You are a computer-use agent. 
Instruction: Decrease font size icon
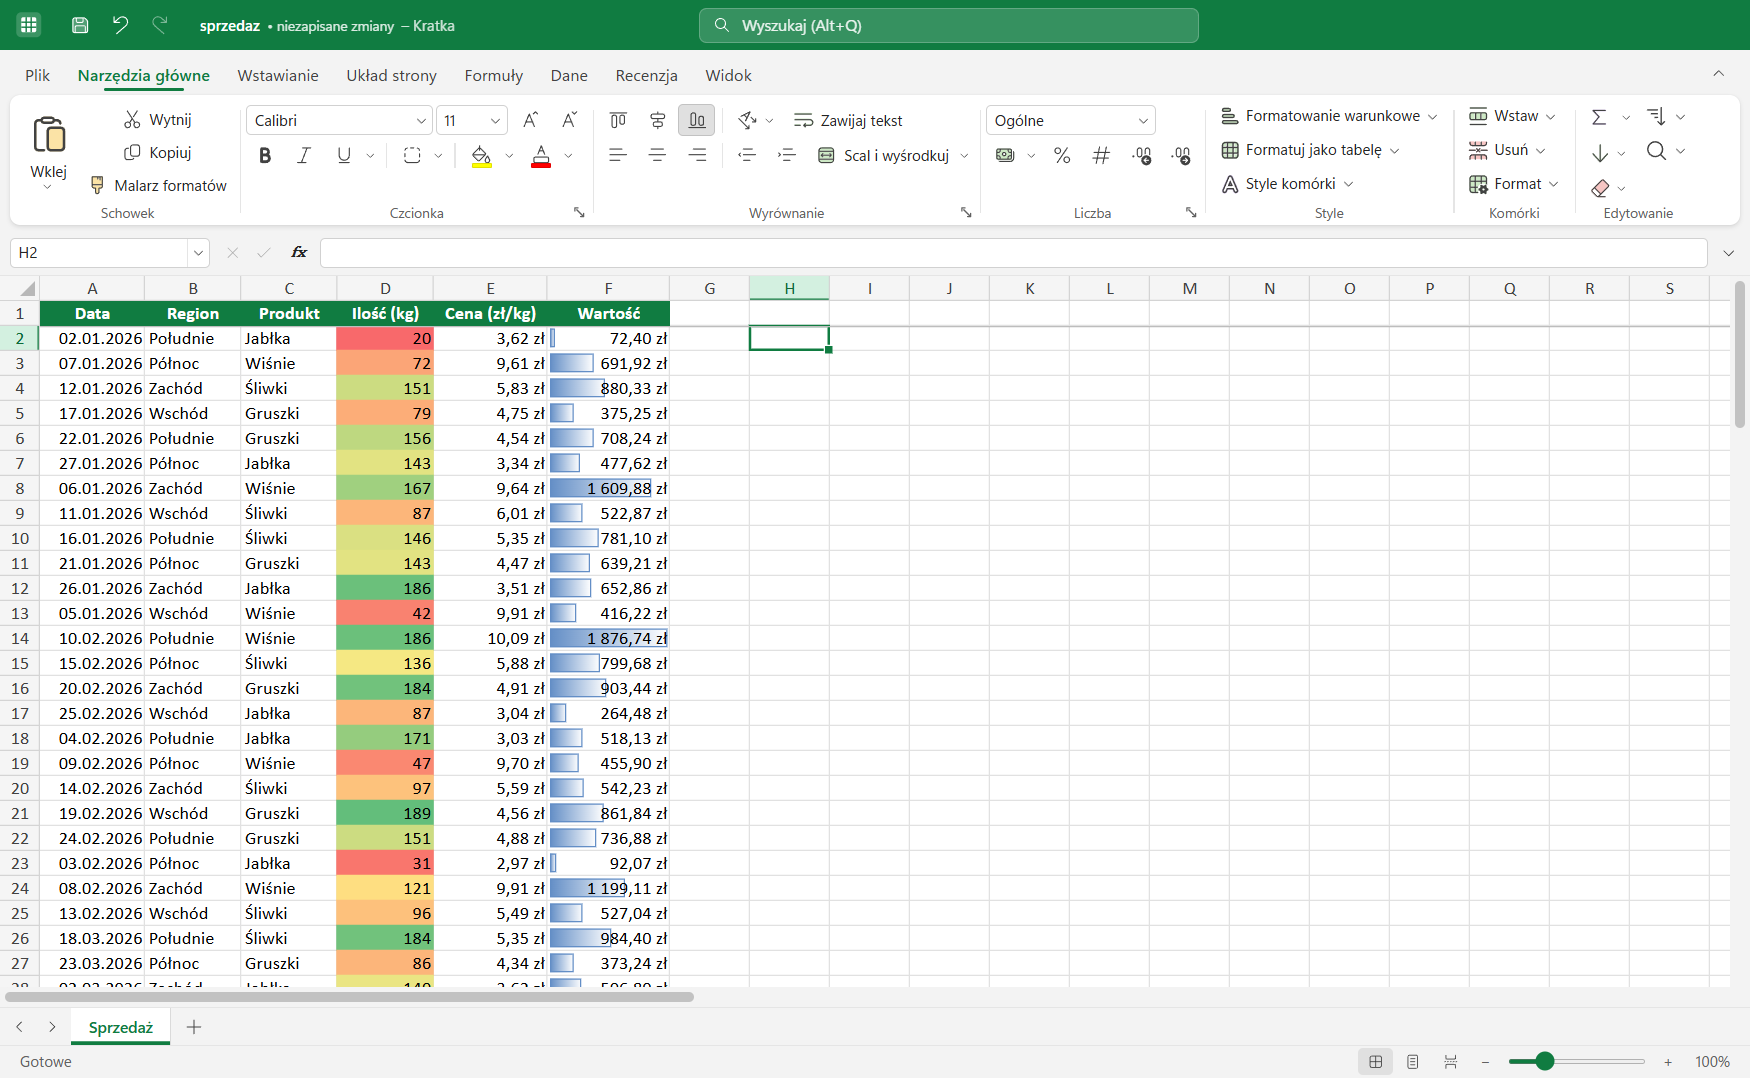(x=569, y=120)
